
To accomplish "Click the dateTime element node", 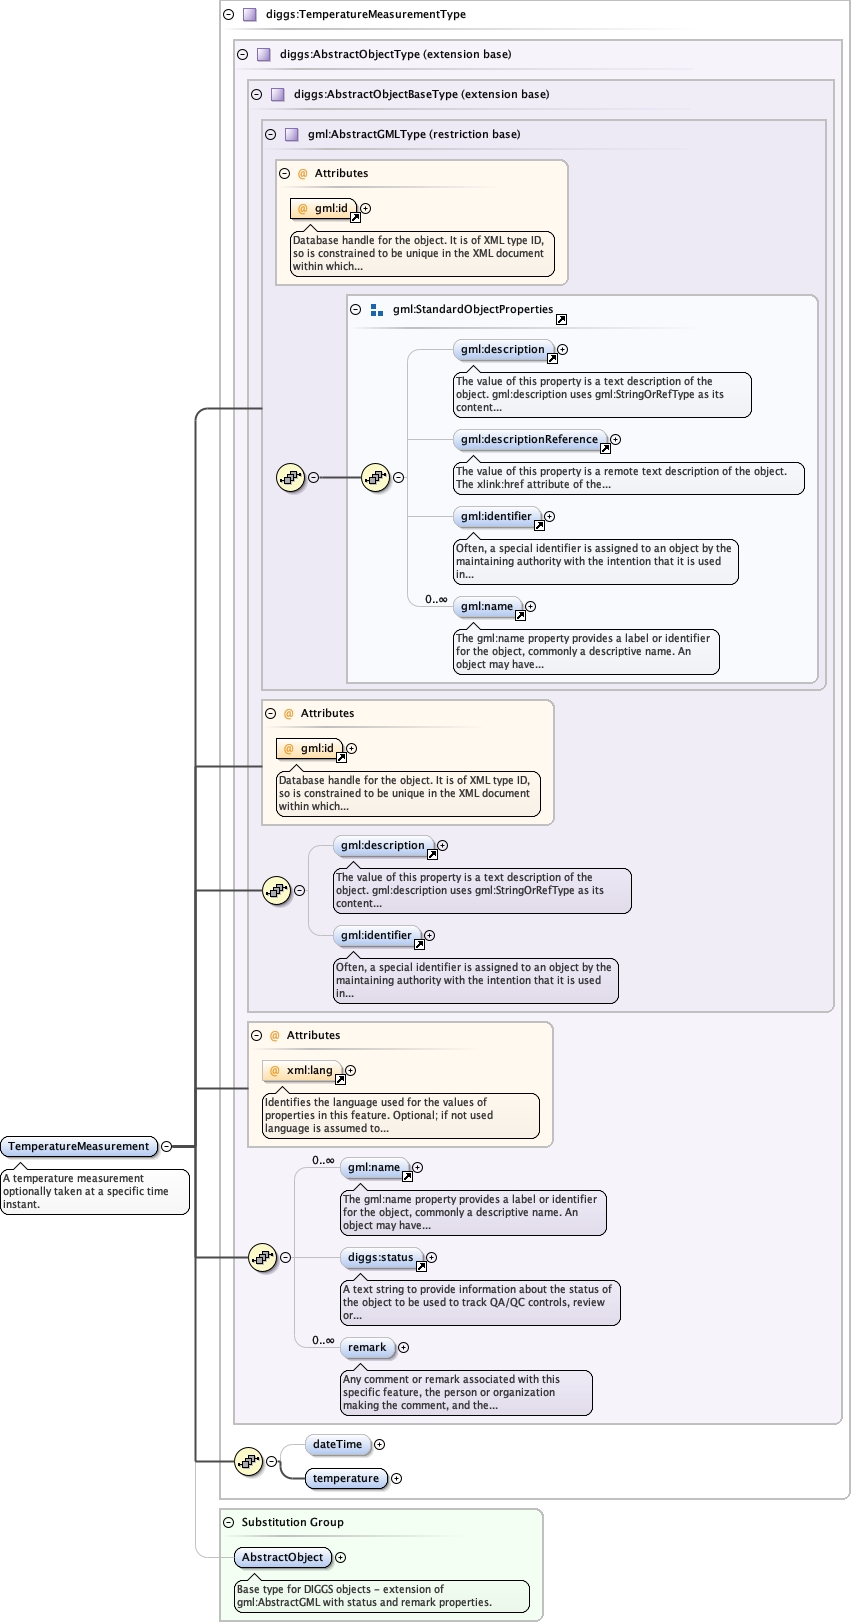I will tap(337, 1444).
